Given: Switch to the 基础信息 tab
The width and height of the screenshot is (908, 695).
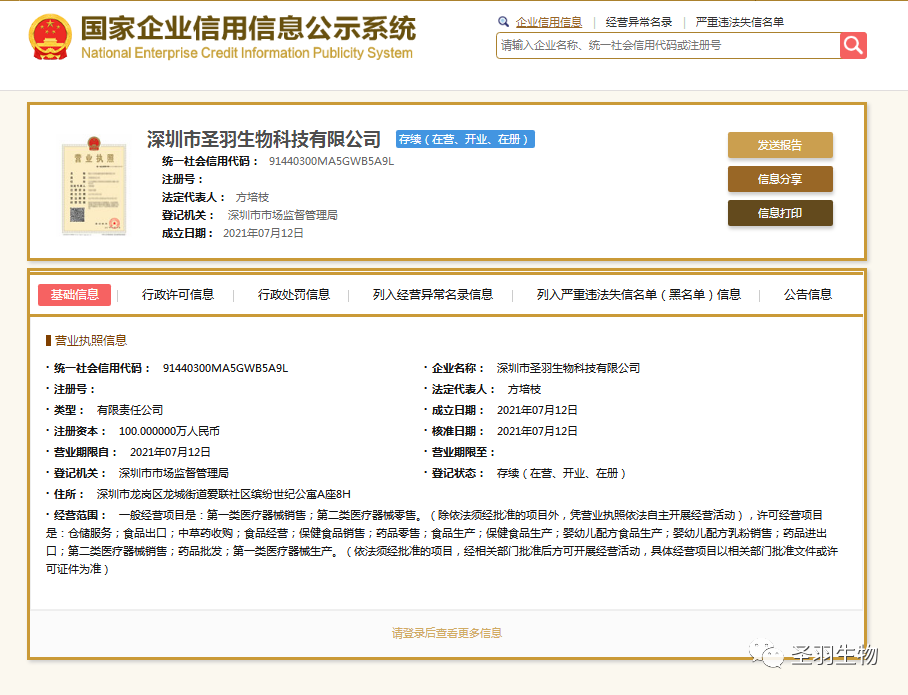Looking at the screenshot, I should [75, 294].
